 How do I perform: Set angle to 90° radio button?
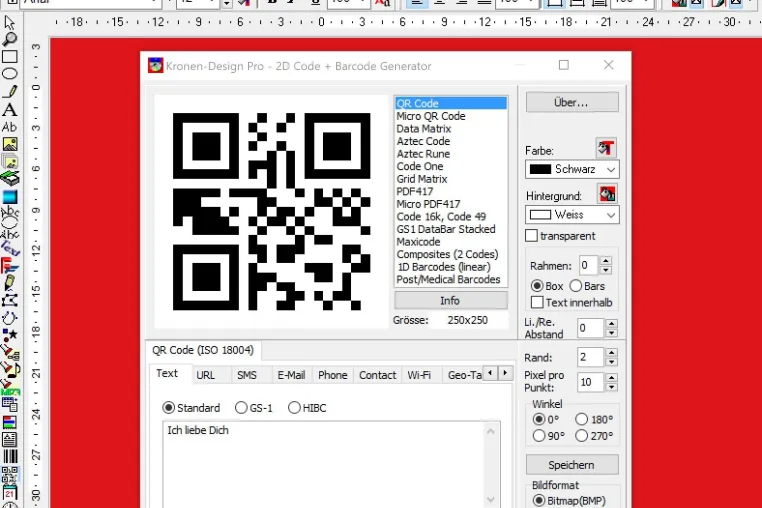[x=538, y=436]
